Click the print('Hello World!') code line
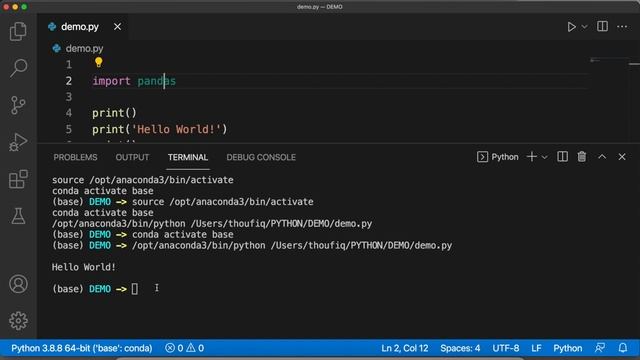The width and height of the screenshot is (640, 360). [x=159, y=129]
